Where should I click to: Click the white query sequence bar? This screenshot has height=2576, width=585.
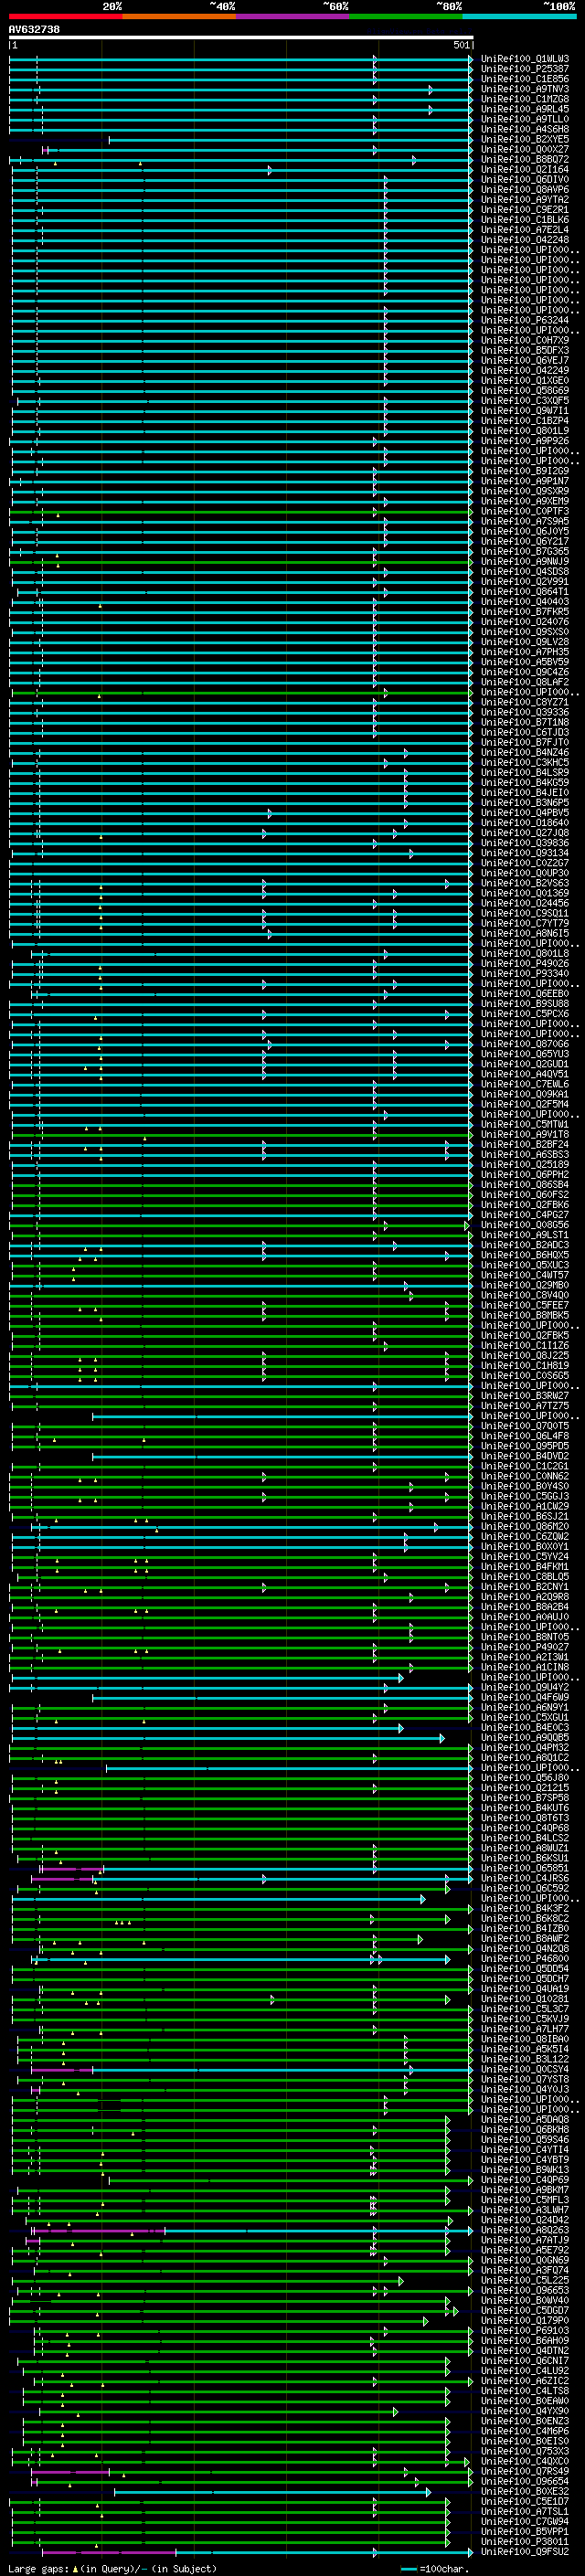pos(240,38)
